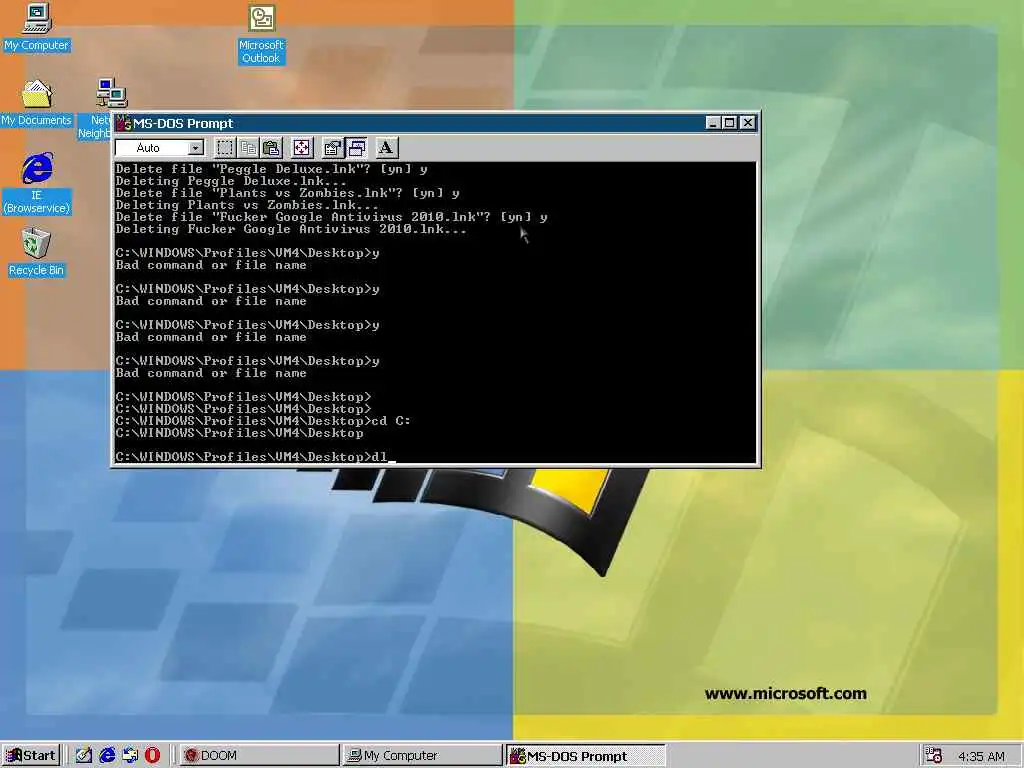Select the Recycle Bin desktop icon
The image size is (1024, 768).
(36, 252)
